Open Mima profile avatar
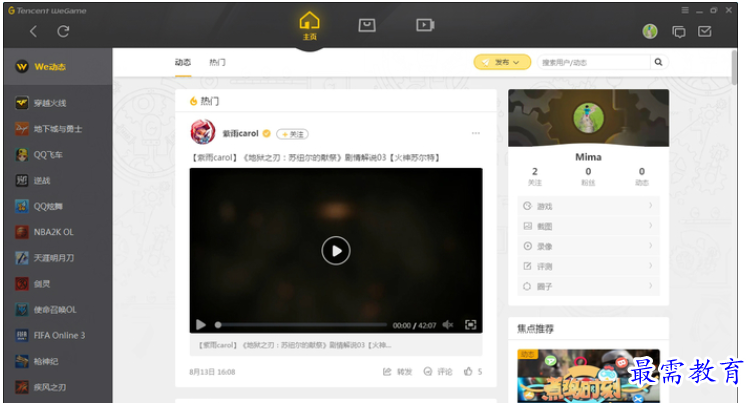The image size is (752, 403). point(588,118)
